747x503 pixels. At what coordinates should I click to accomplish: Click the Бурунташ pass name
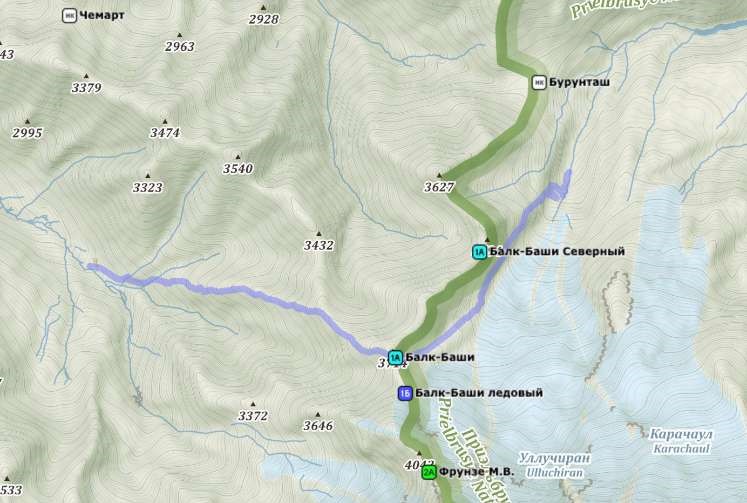pyautogui.click(x=579, y=82)
